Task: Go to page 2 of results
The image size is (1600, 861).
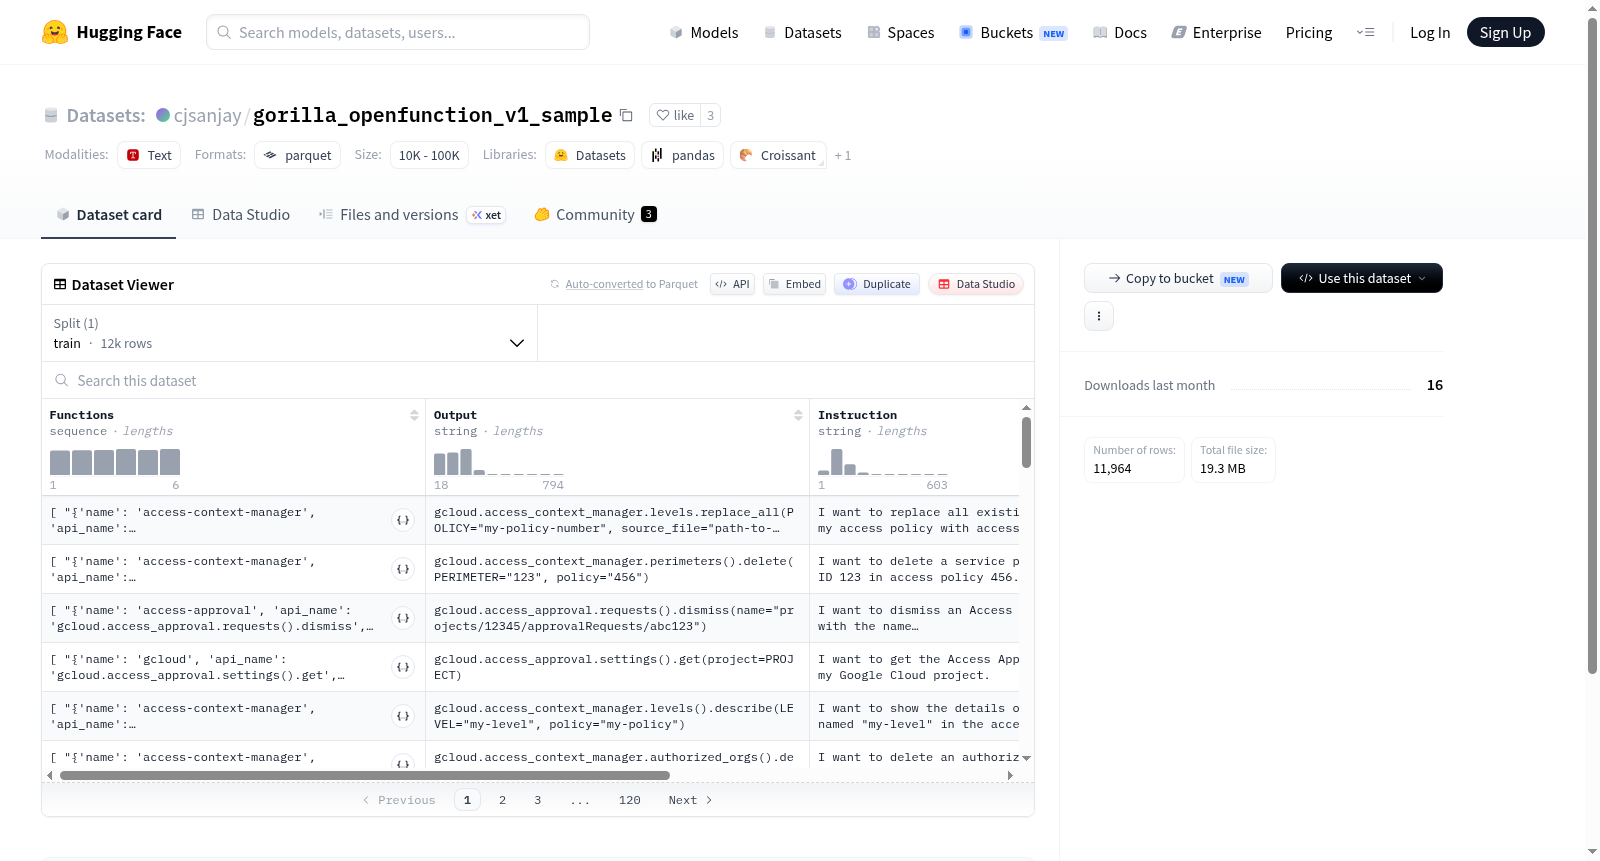Action: [x=502, y=800]
